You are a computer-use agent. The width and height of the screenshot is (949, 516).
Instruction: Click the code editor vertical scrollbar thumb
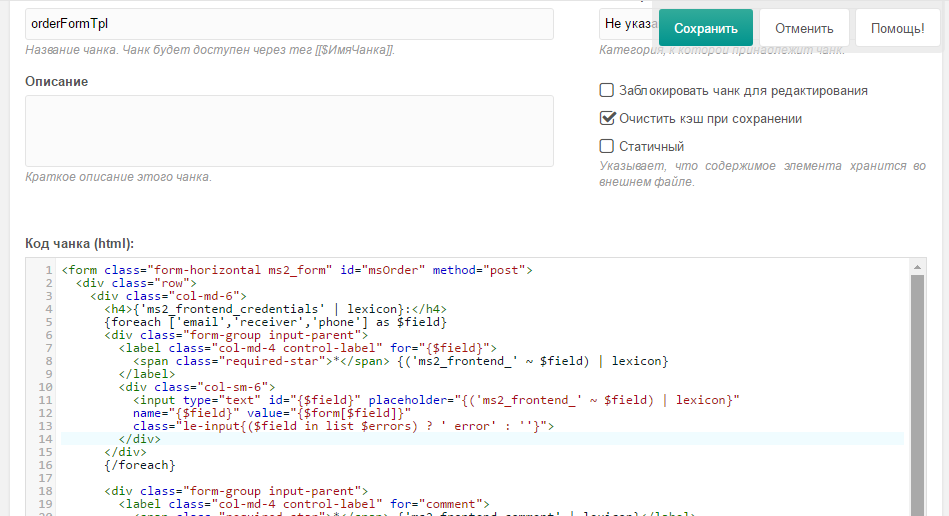[x=918, y=395]
